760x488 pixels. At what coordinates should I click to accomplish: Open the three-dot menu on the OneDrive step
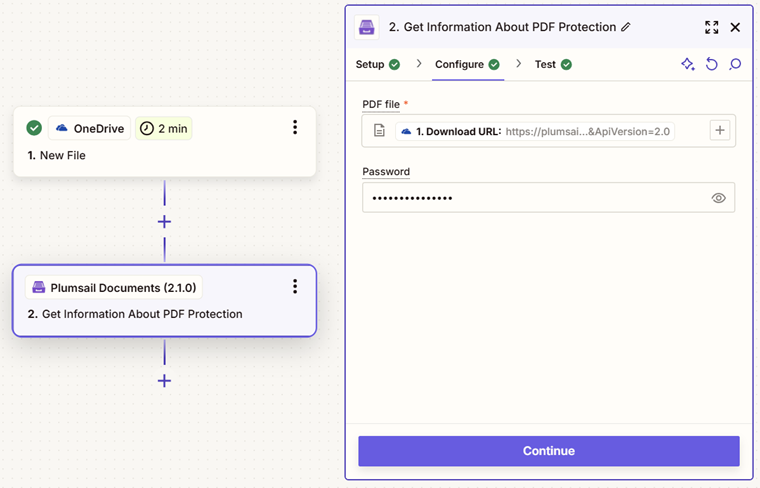pyautogui.click(x=295, y=127)
